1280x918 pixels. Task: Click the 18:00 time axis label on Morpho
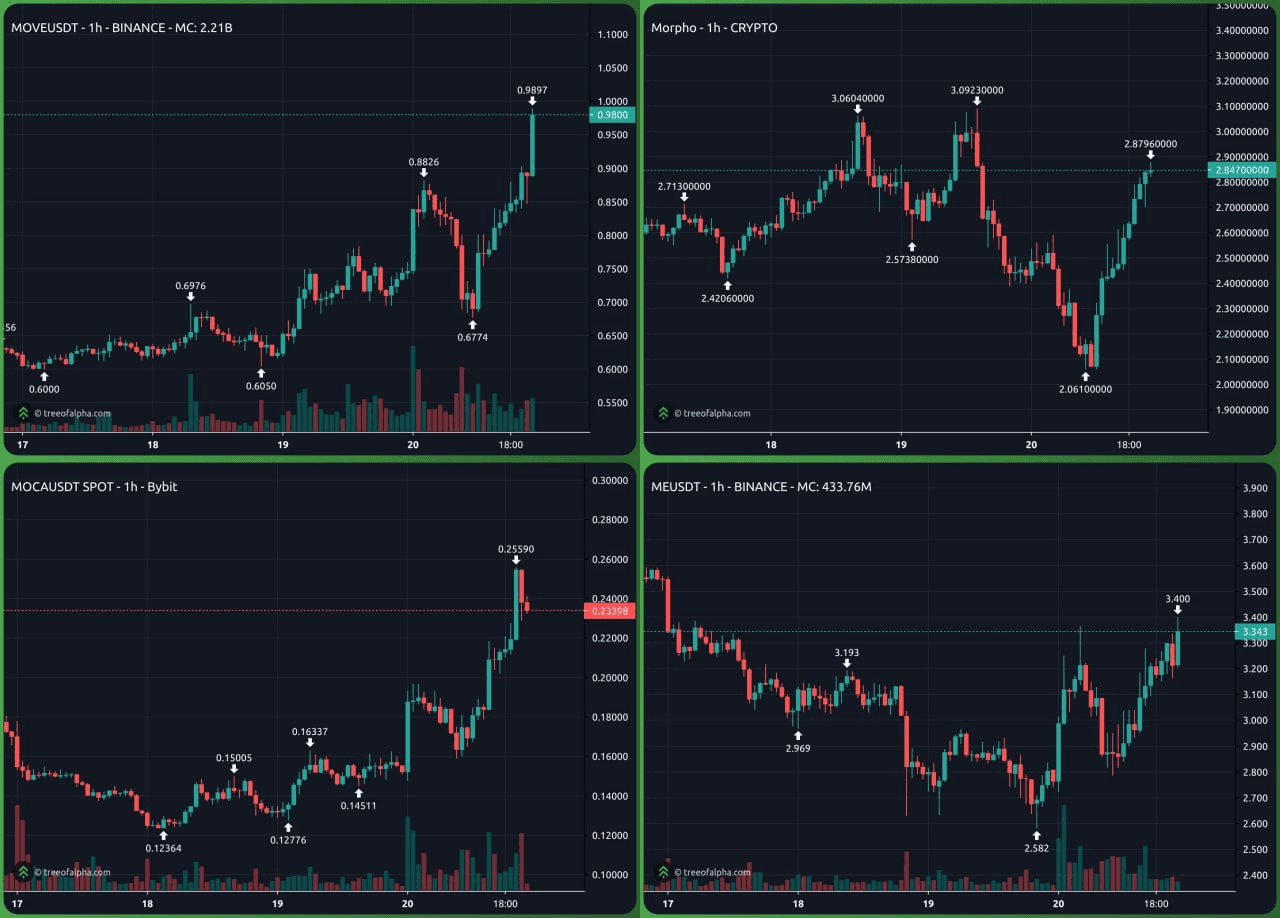pos(1128,445)
